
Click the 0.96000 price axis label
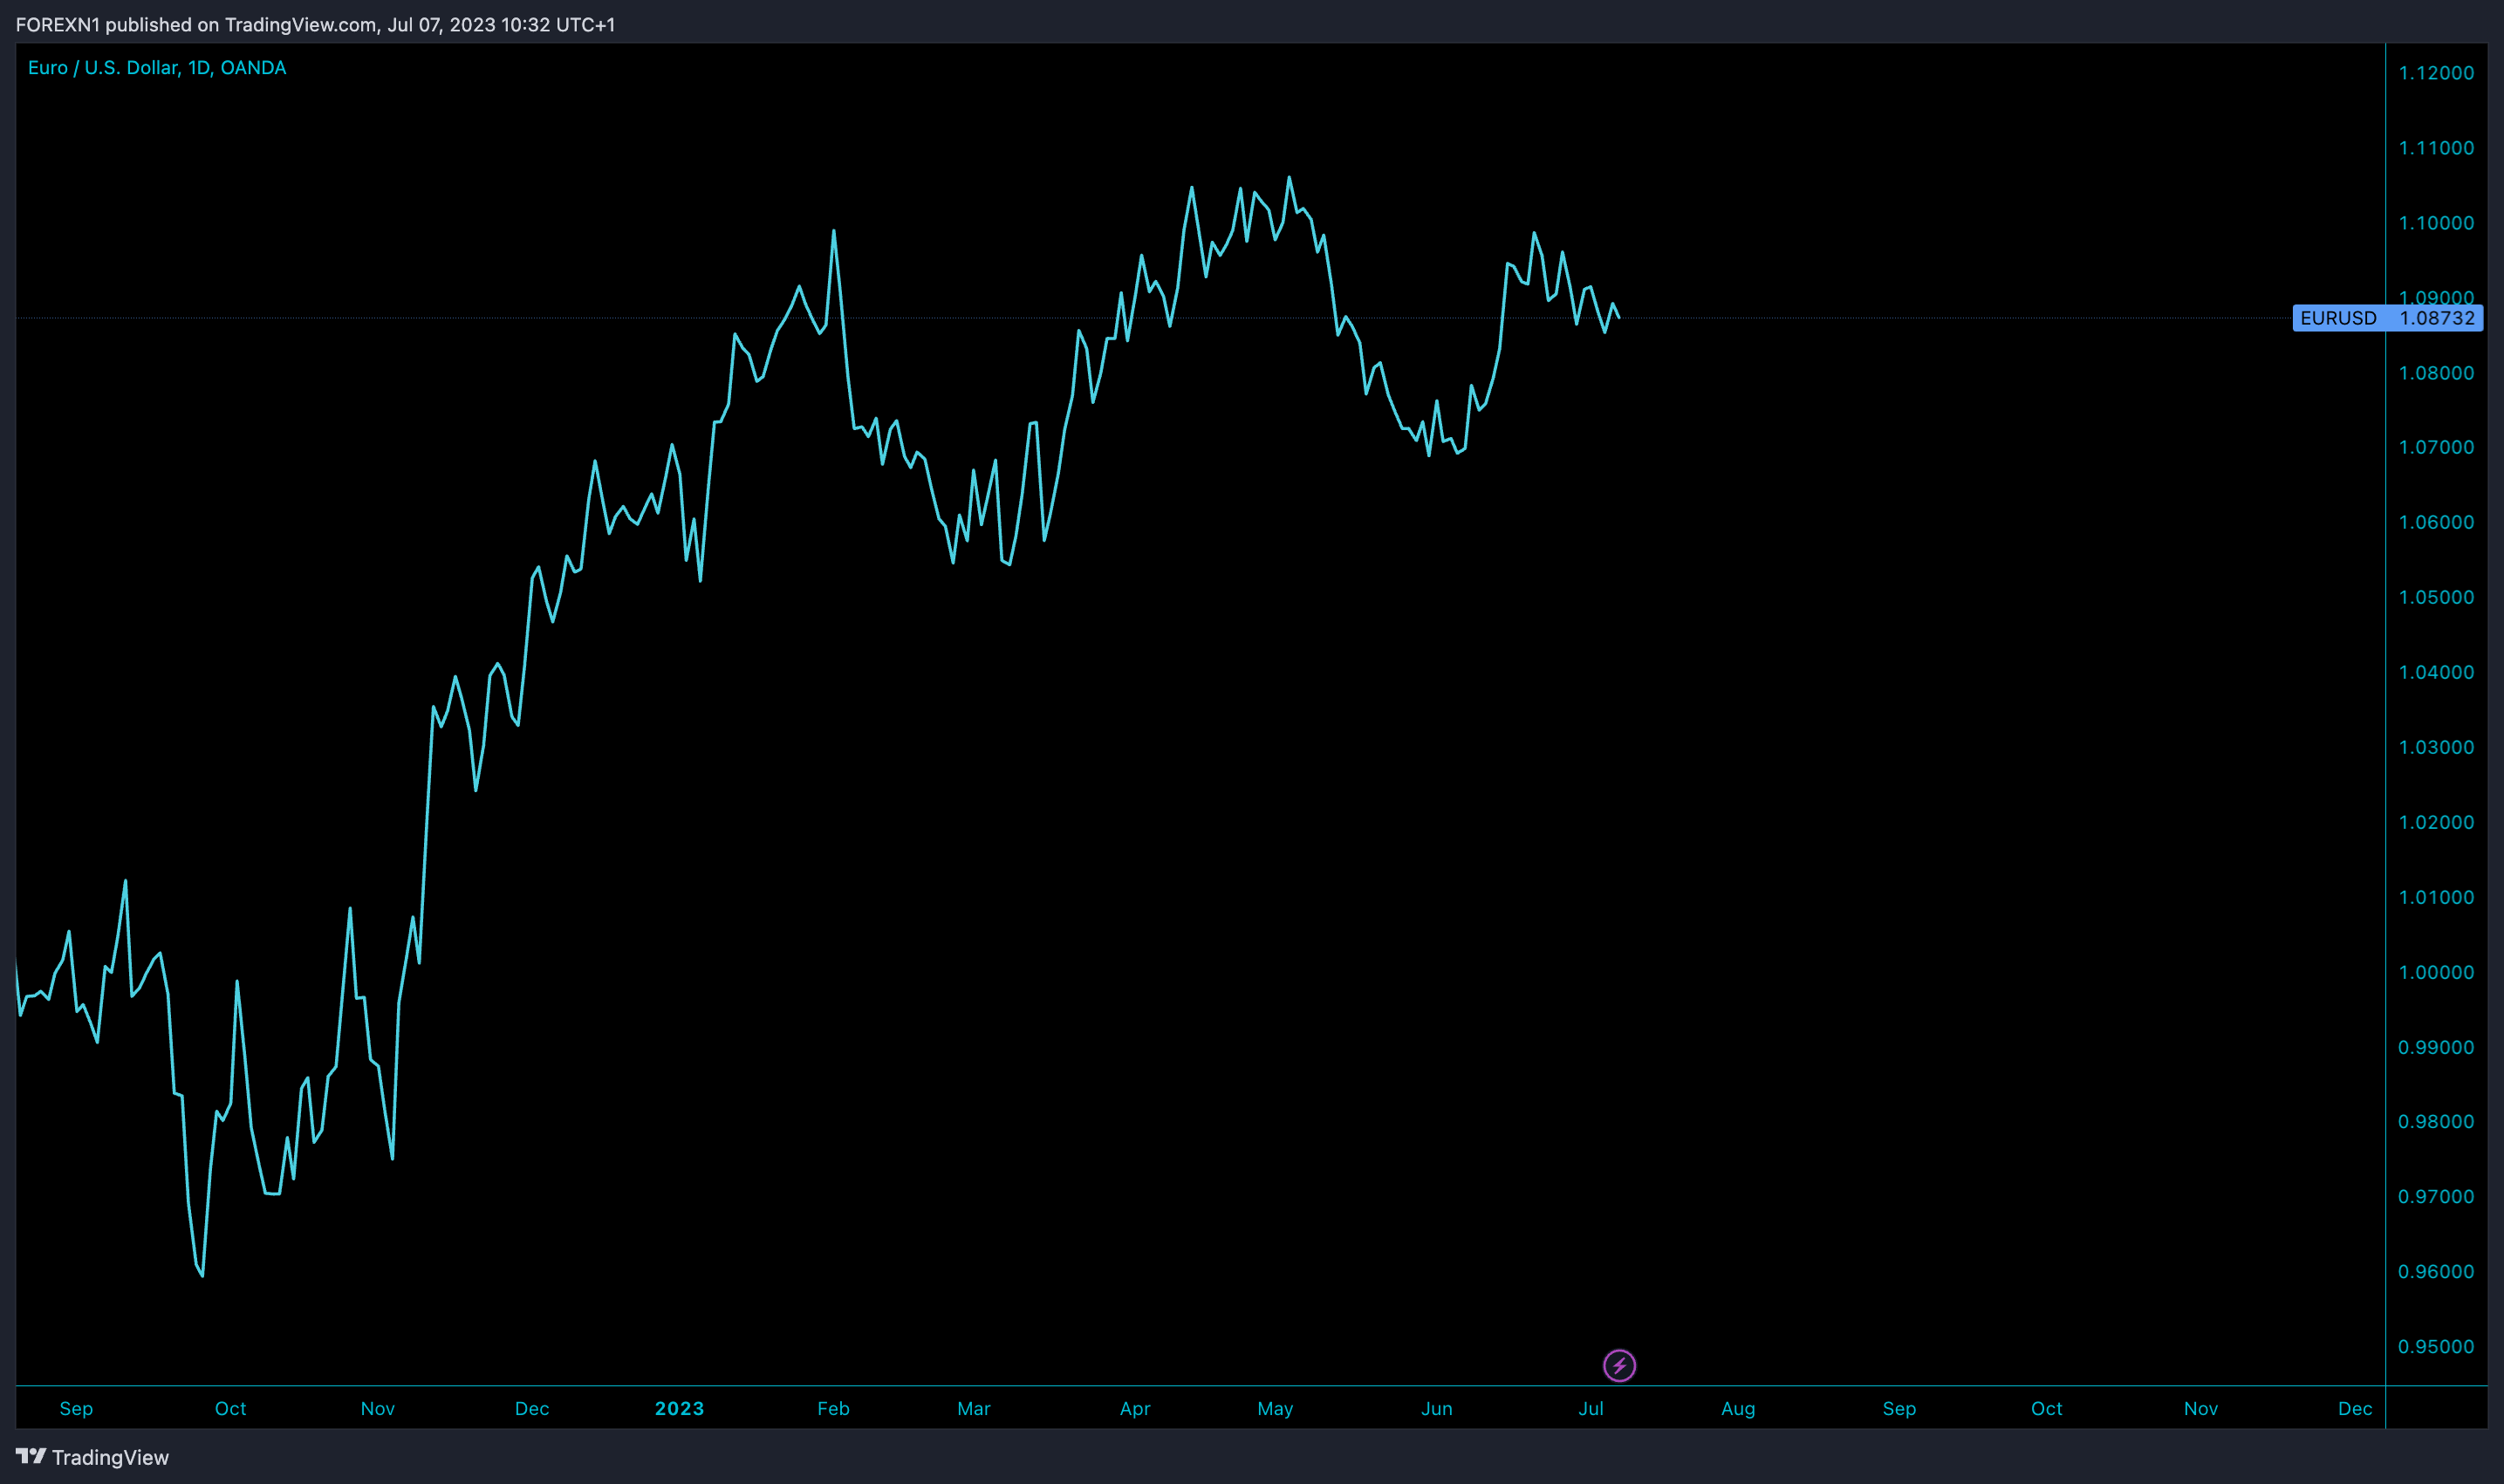[2436, 1271]
